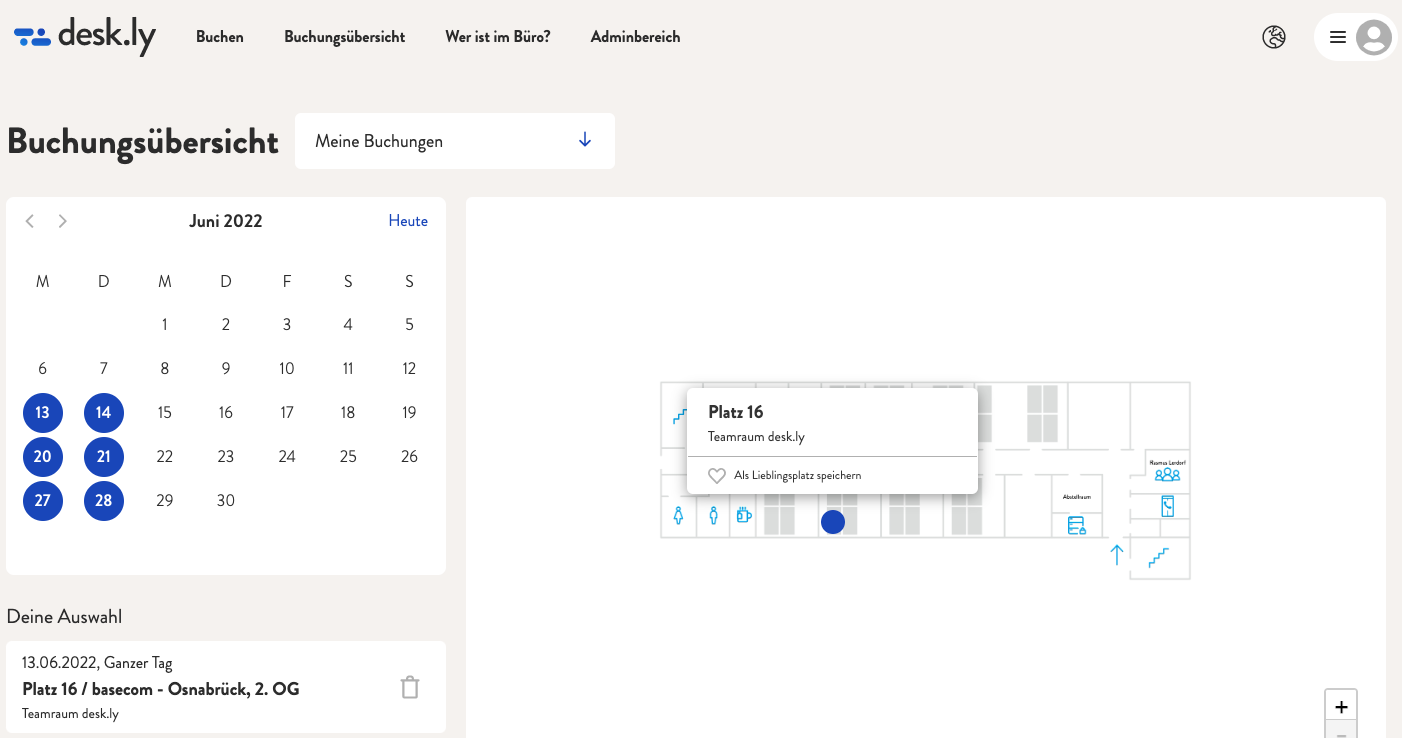This screenshot has width=1402, height=738.
Task: Click the desk.ly logo
Action: [85, 37]
